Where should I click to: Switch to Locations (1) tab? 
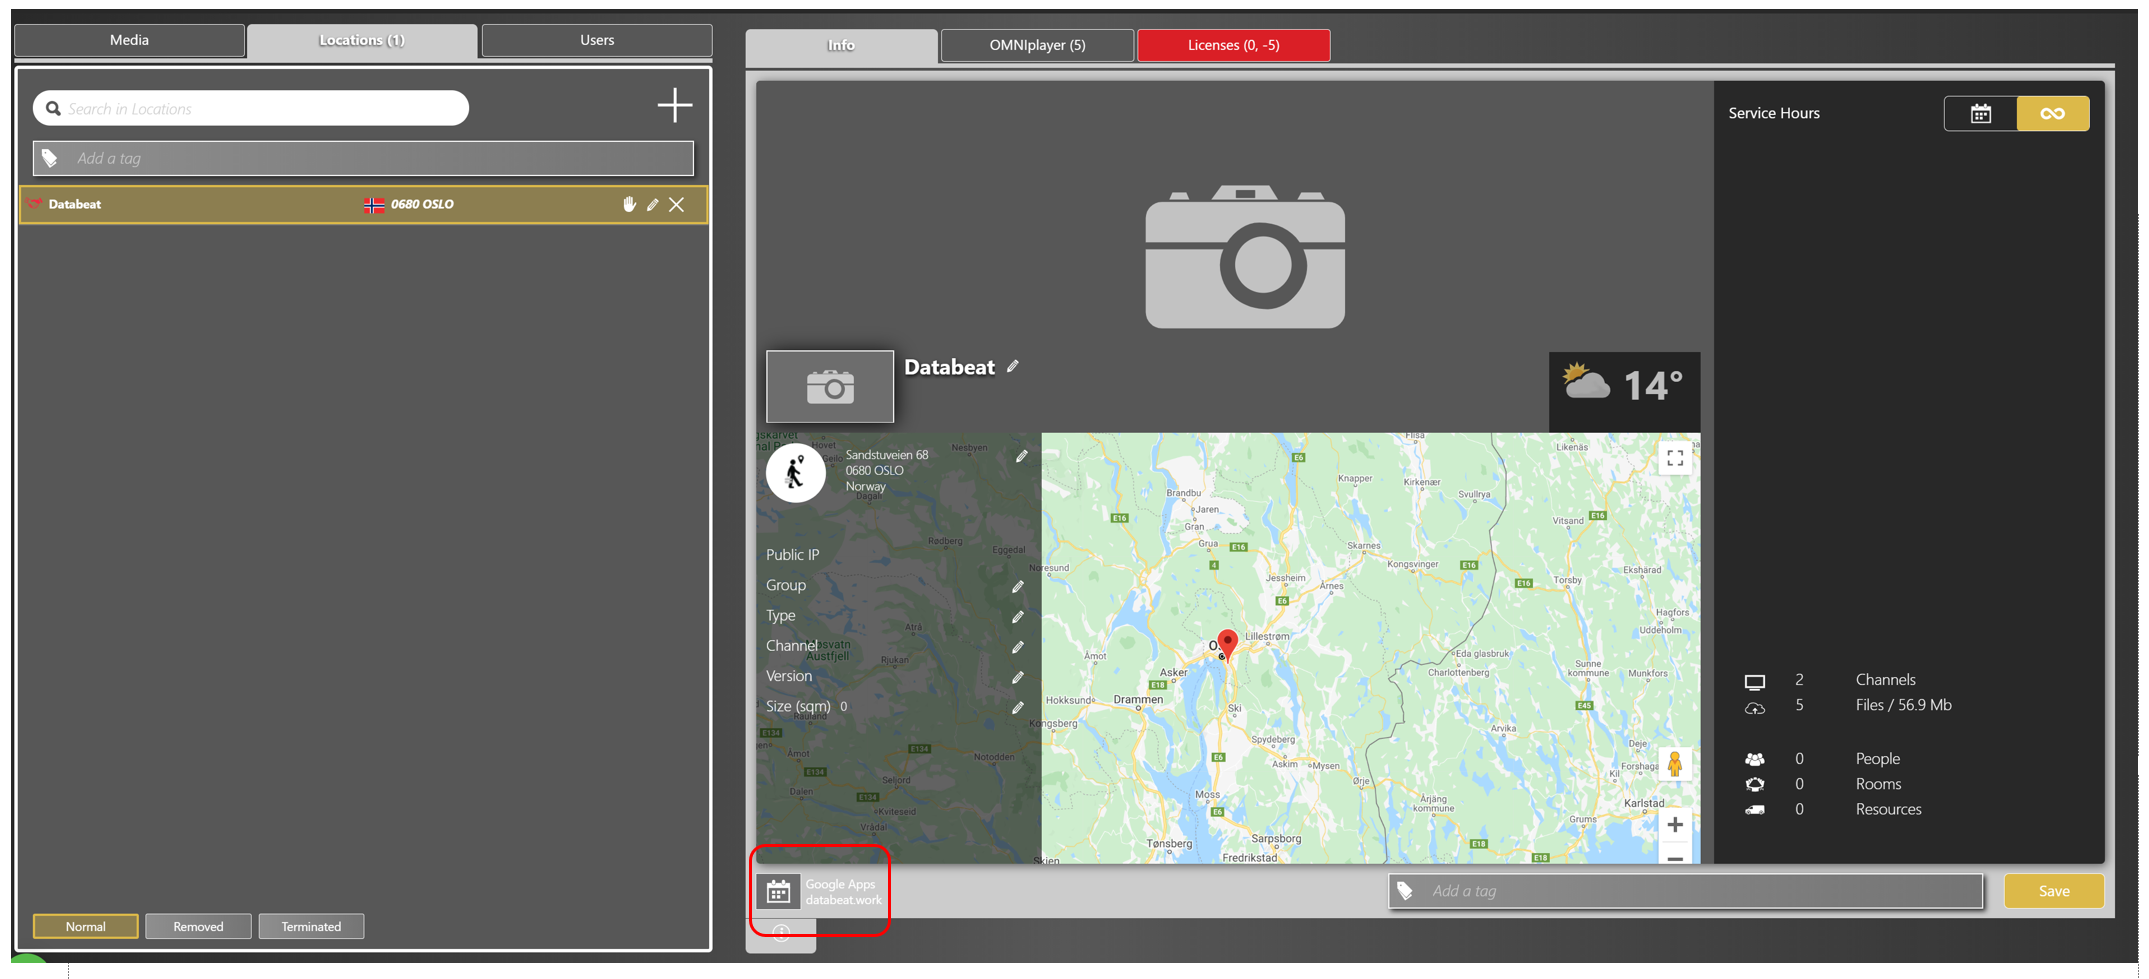[362, 40]
